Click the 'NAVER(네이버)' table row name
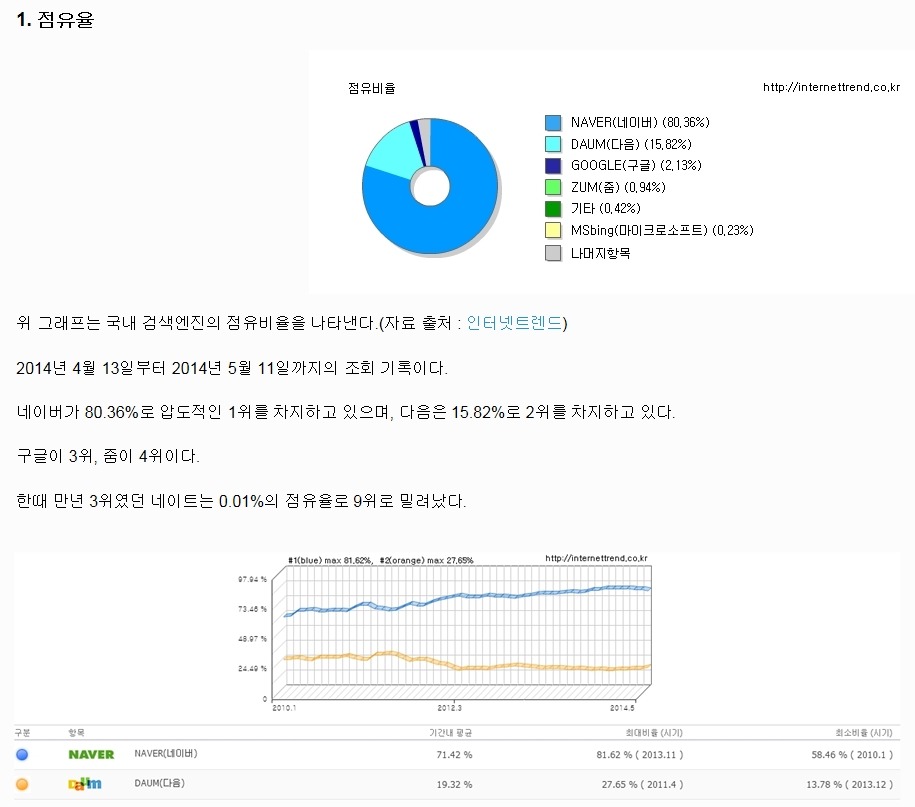The width and height of the screenshot is (915, 807). 166,754
